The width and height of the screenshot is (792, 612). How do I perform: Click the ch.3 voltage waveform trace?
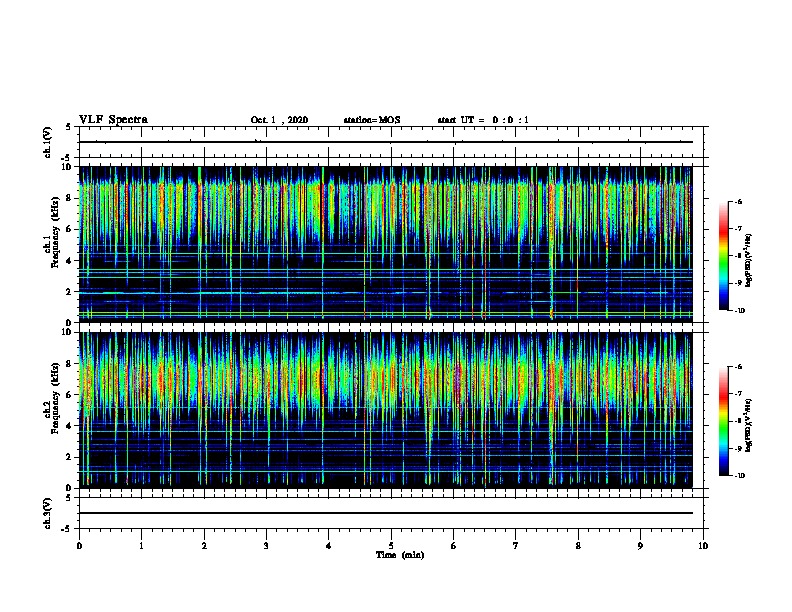[x=385, y=513]
